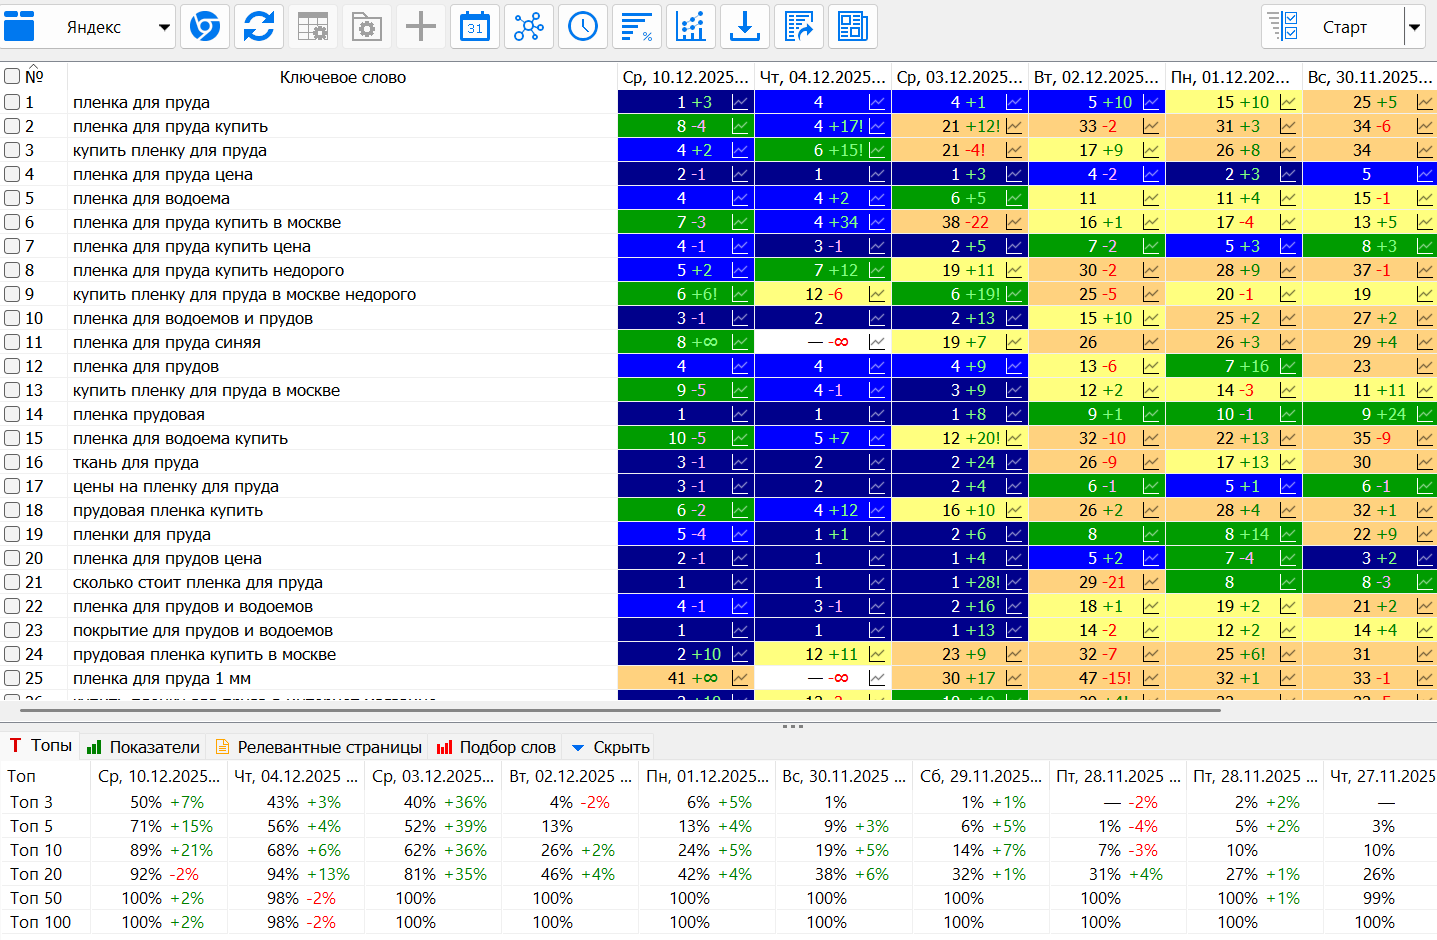Open the folder settings toolbar icon
Screen dimensions: 1437x940
pos(367,26)
